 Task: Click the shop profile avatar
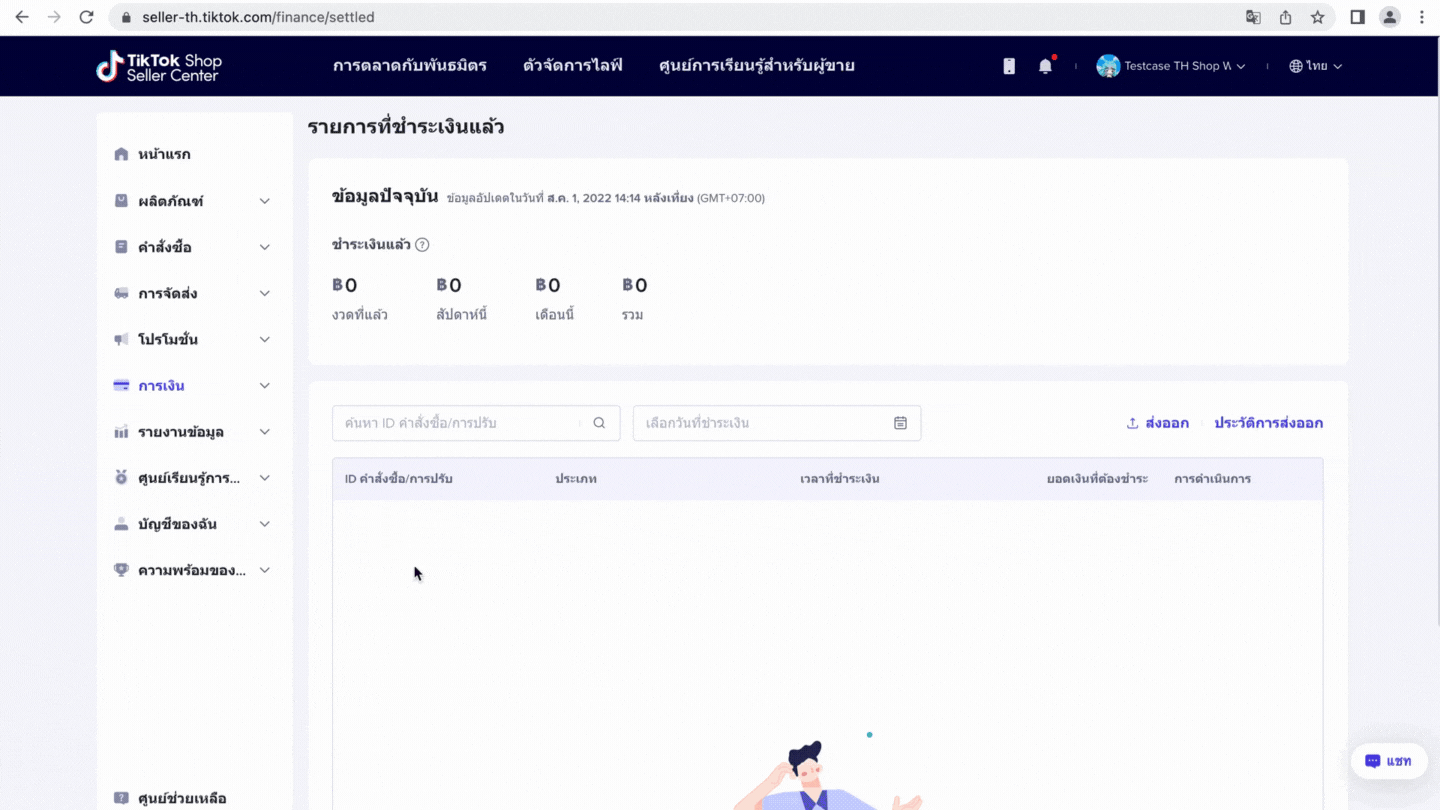(x=1108, y=66)
